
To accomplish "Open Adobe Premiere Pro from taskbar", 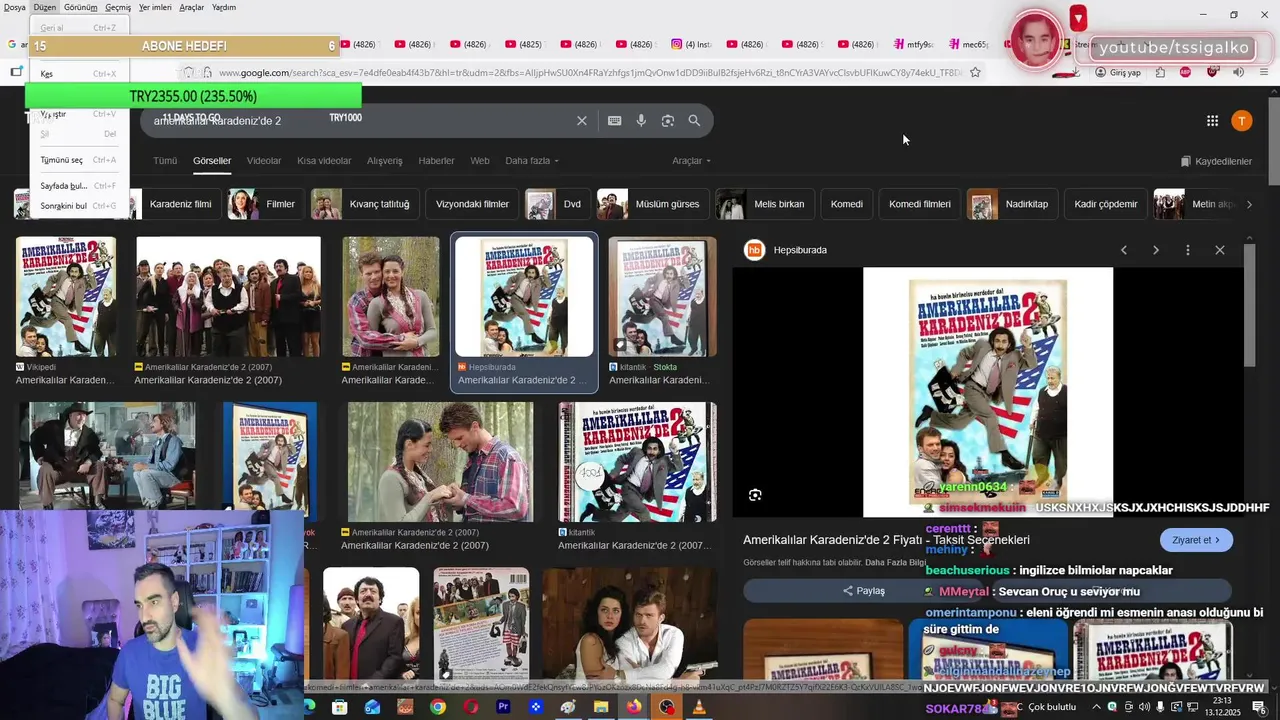I will pos(503,707).
